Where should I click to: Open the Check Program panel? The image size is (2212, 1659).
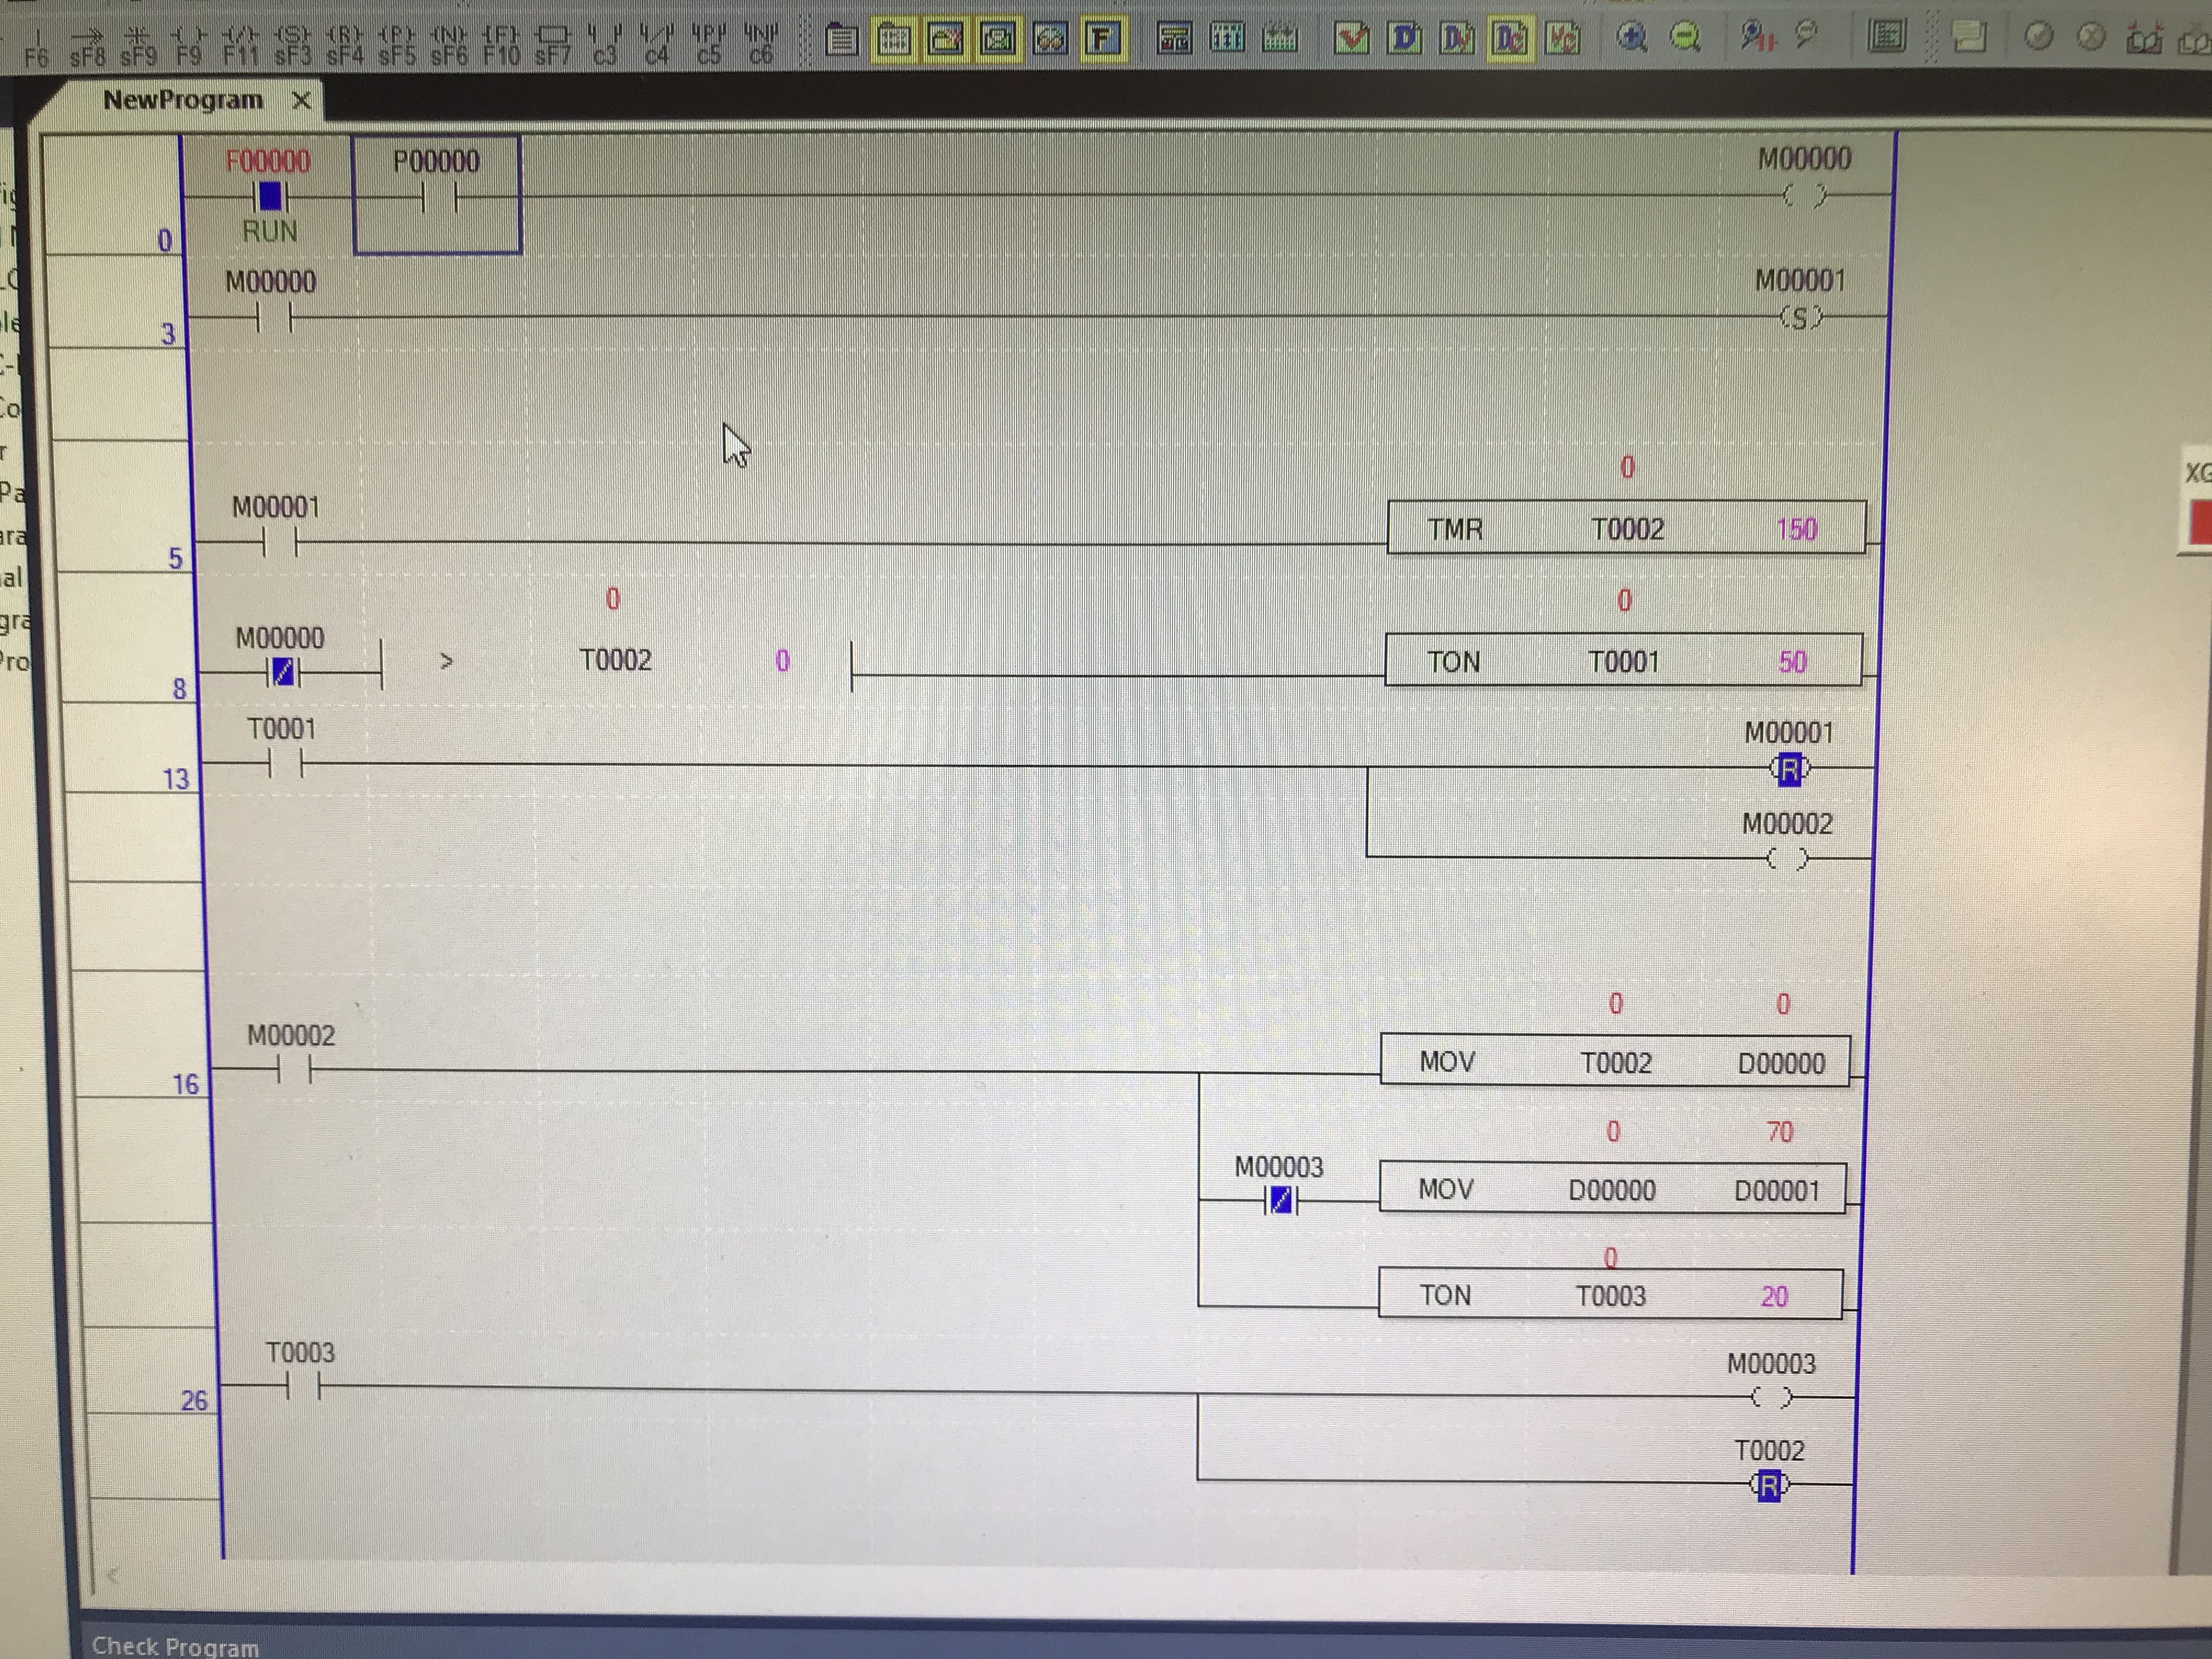coord(175,1646)
